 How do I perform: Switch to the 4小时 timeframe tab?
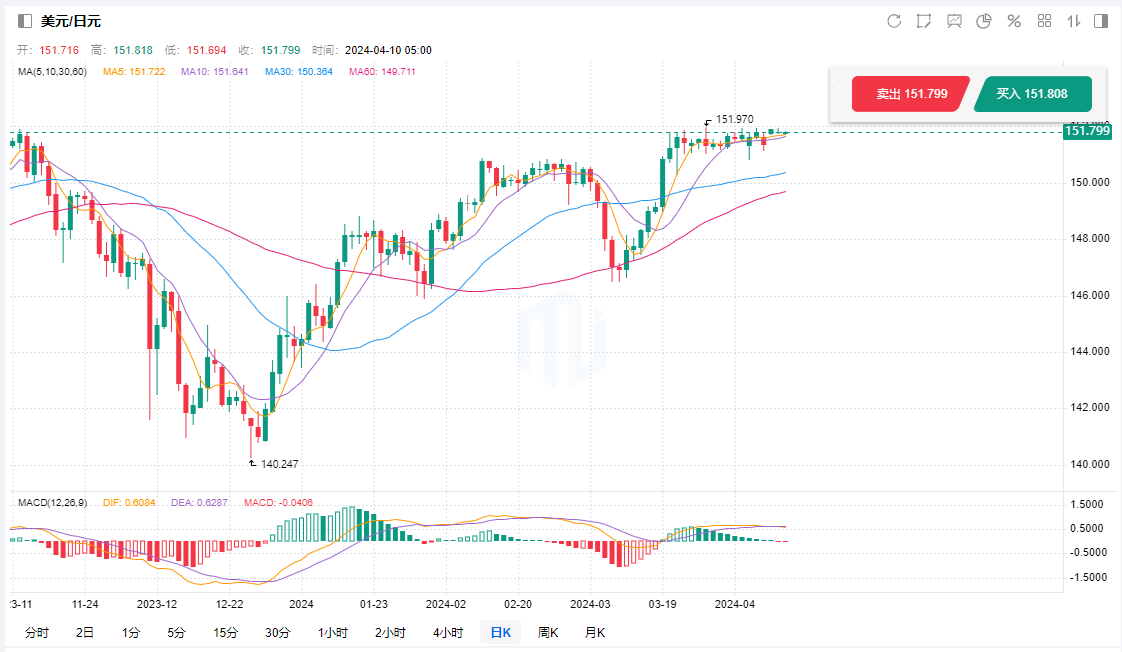(448, 632)
